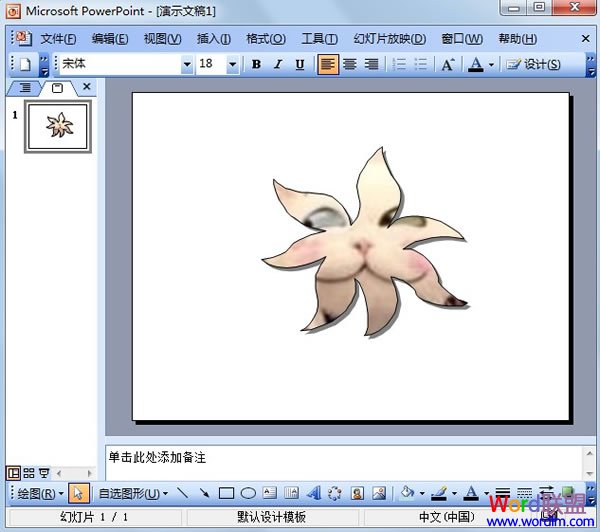Click the font size 18 field

coord(211,64)
